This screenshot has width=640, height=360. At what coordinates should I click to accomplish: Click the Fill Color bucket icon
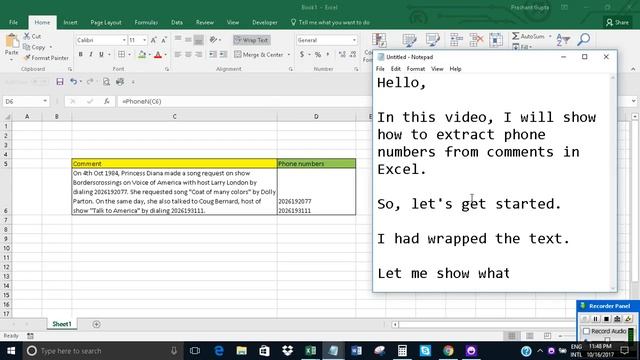tap(142, 54)
